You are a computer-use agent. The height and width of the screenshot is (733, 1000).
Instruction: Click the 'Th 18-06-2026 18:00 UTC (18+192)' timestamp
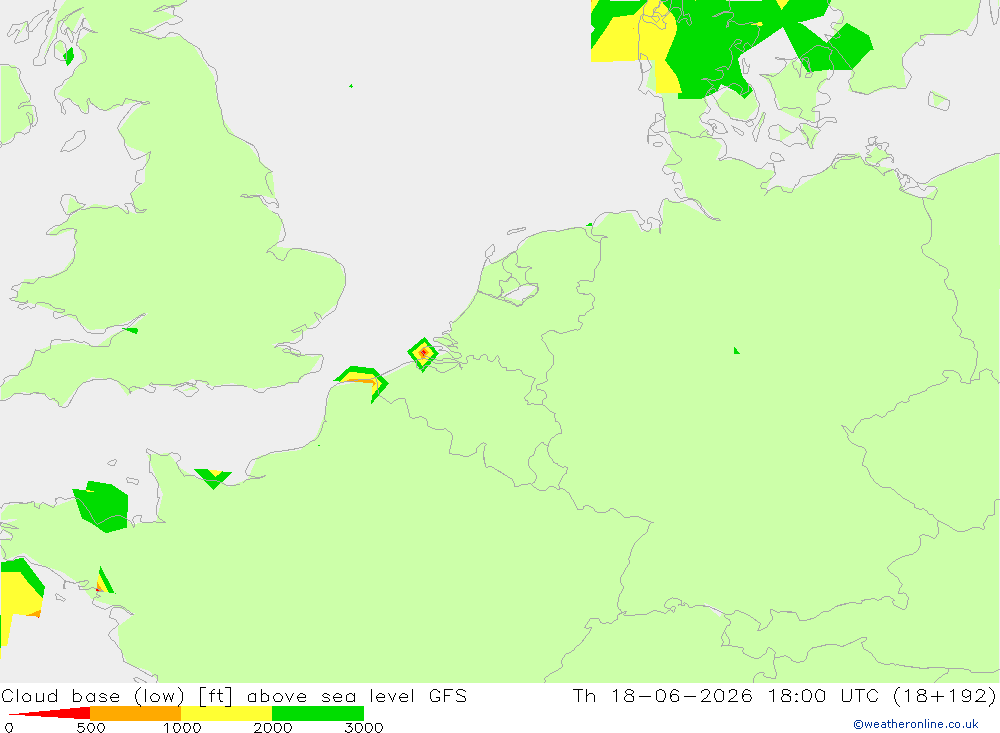click(x=784, y=695)
